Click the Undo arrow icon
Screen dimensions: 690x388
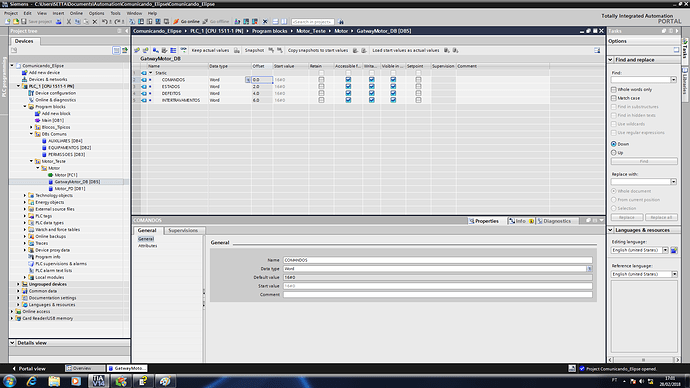(x=104, y=21)
